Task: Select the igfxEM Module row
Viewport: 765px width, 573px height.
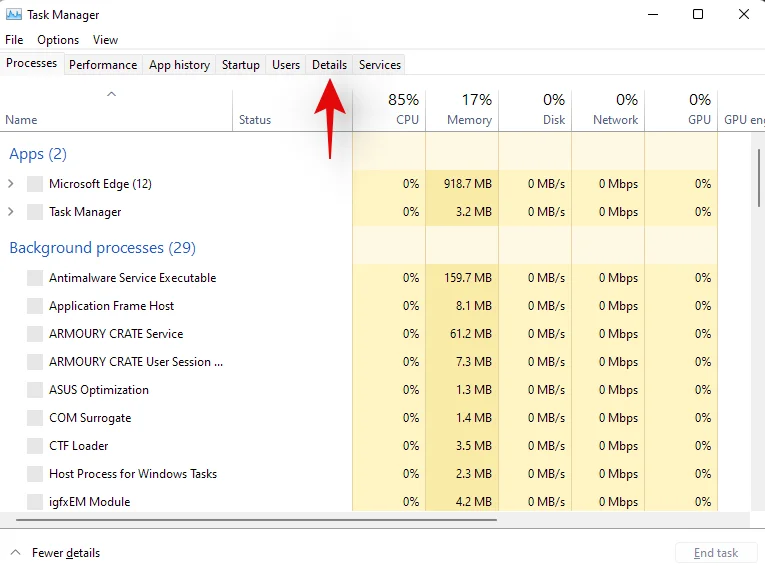Action: pos(359,501)
